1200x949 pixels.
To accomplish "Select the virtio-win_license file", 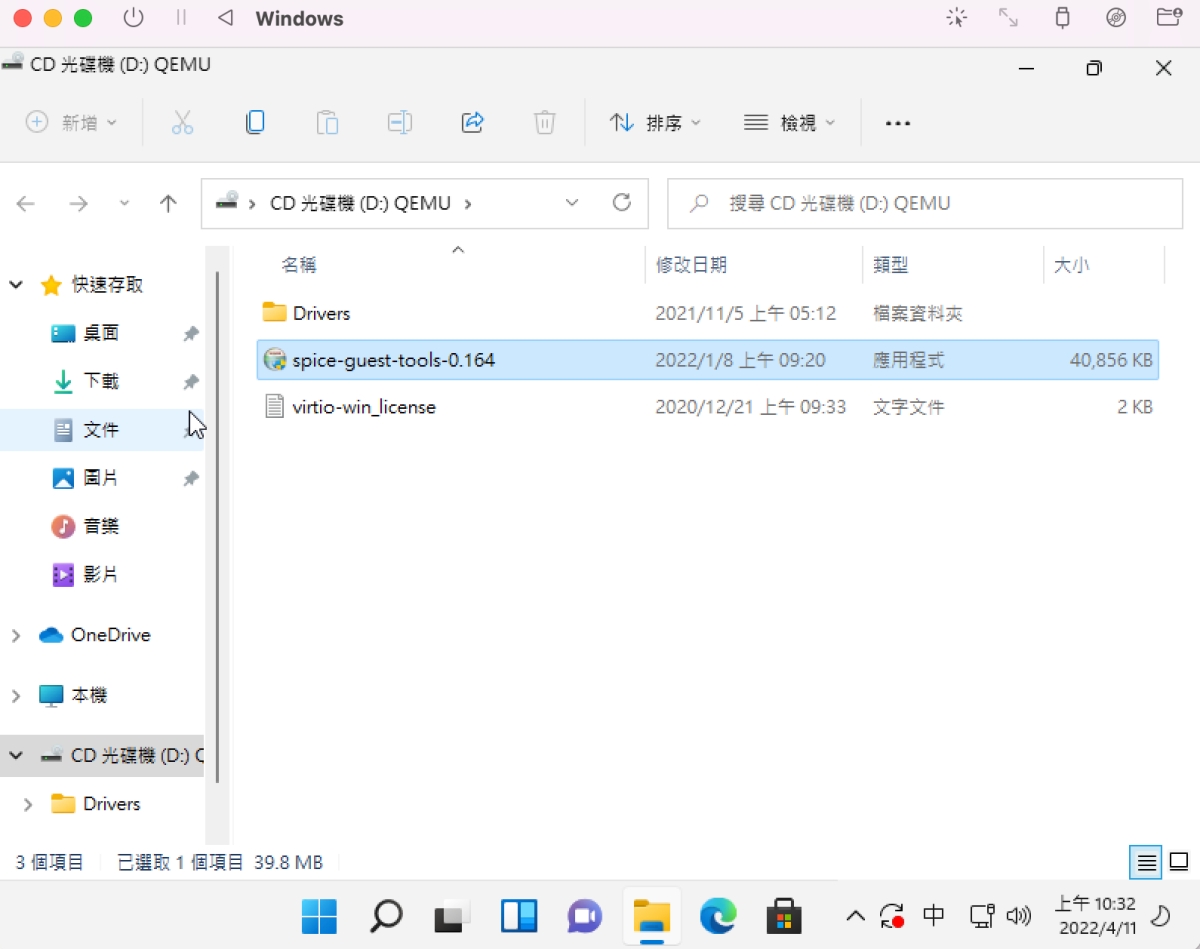I will [708, 407].
